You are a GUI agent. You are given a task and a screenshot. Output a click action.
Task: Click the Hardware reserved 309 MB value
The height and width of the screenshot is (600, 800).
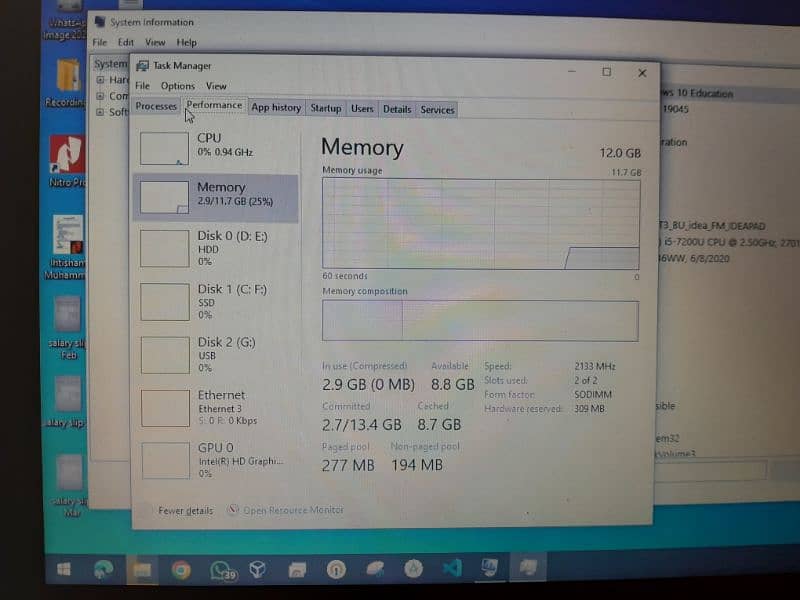tap(589, 409)
